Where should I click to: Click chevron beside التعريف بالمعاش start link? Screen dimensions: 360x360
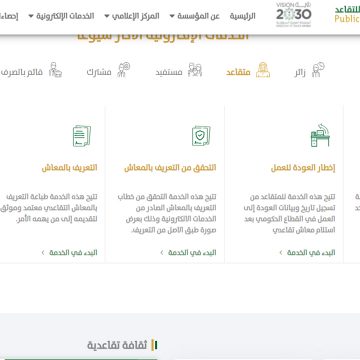pyautogui.click(x=43, y=253)
